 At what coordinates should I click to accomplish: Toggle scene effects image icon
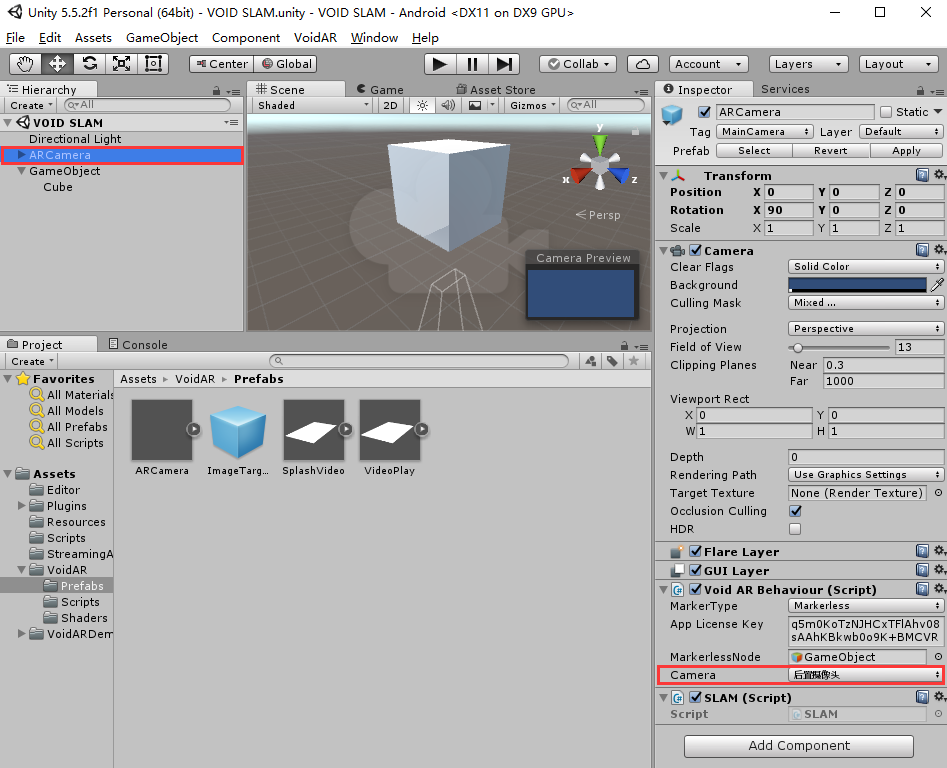click(x=475, y=106)
